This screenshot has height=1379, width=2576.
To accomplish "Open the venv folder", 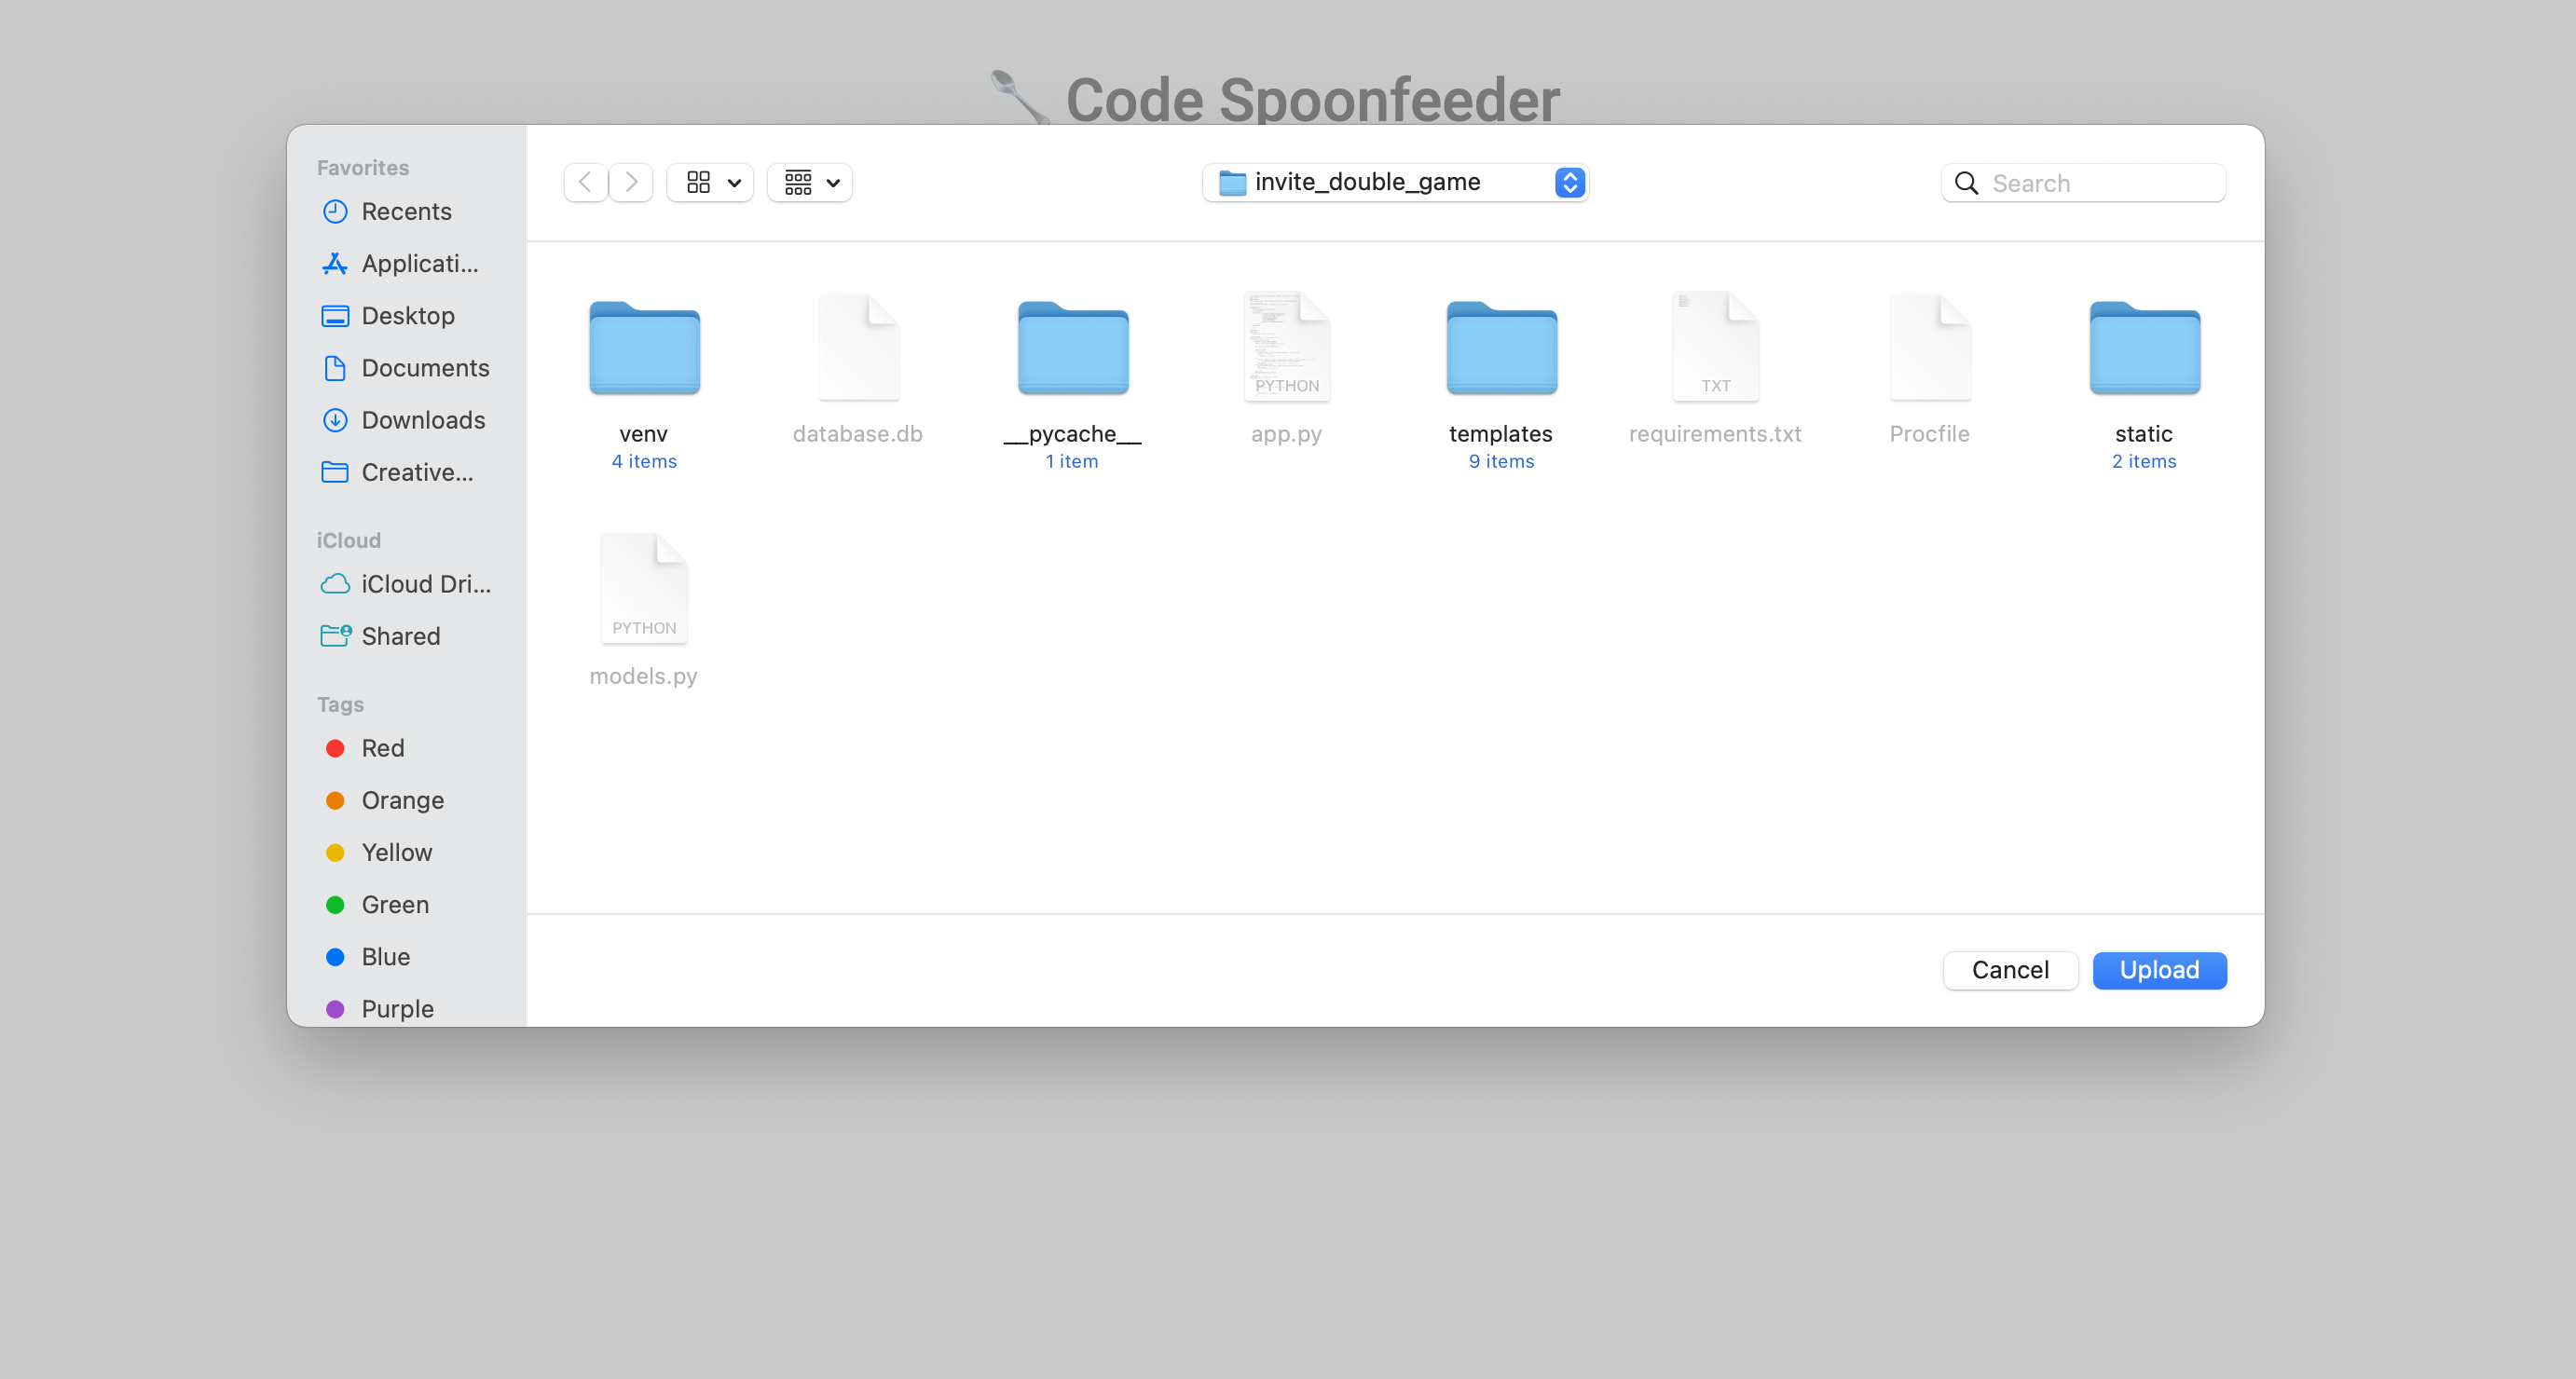I will [644, 349].
